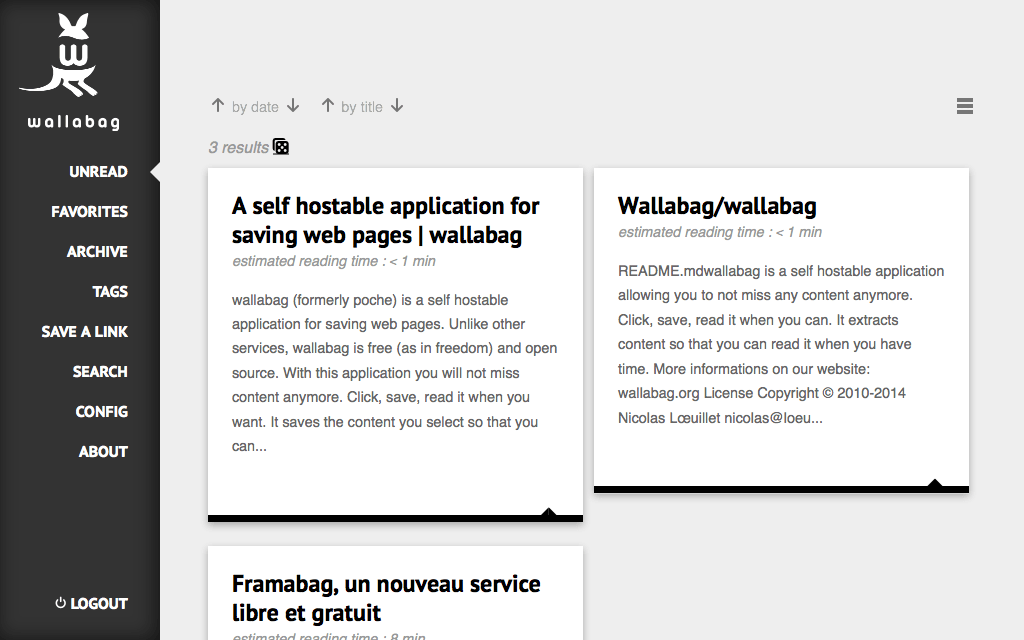
Task: Sort ascending by date arrow
Action: 218,106
